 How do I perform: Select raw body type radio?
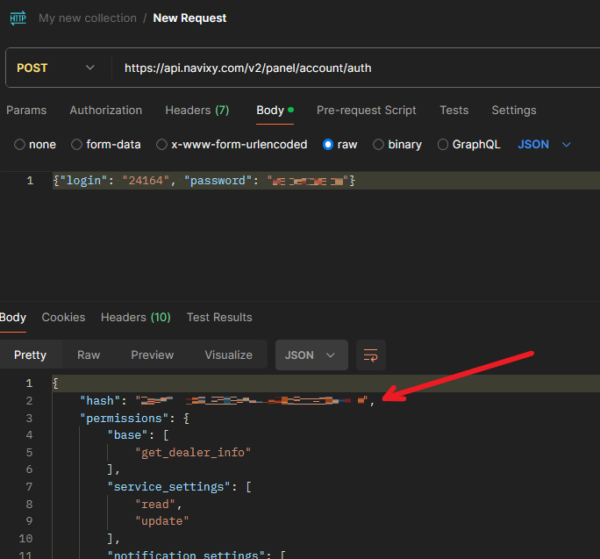tap(328, 145)
